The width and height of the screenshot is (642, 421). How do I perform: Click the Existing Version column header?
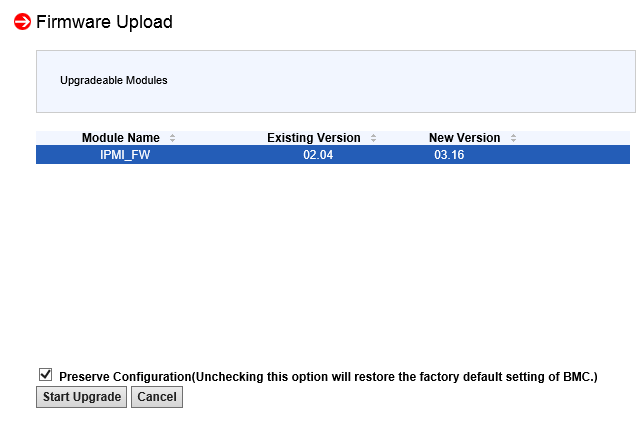point(314,138)
